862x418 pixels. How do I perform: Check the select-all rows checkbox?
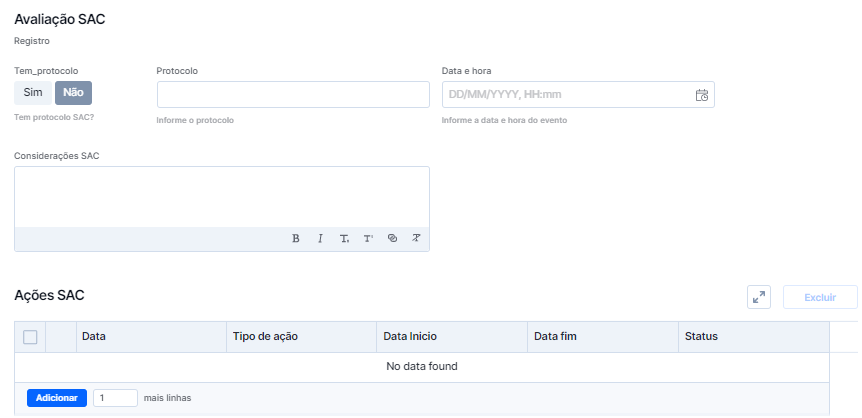[x=30, y=337]
